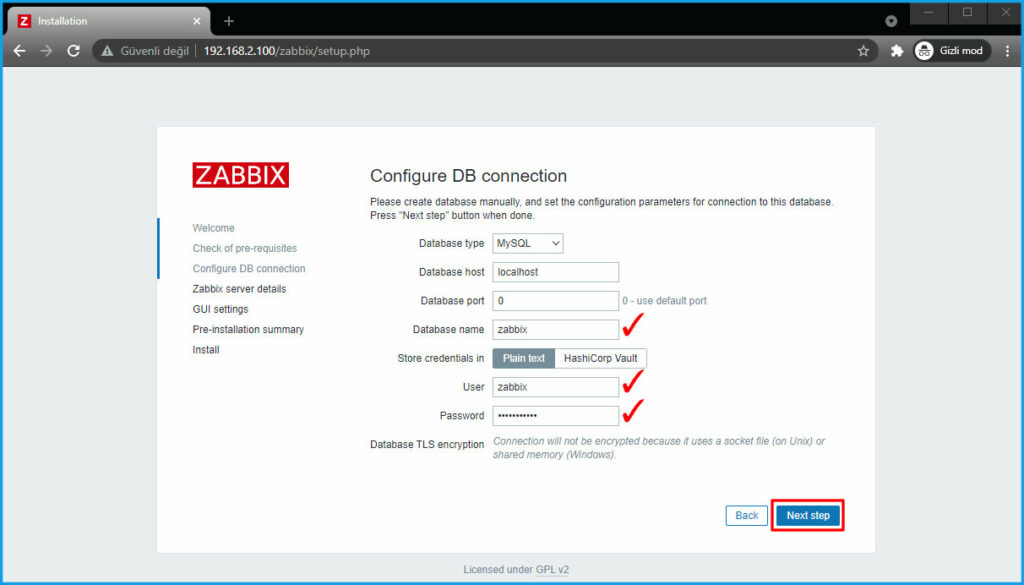Viewport: 1024px width, 585px height.
Task: Open the Database type dropdown
Action: click(528, 244)
